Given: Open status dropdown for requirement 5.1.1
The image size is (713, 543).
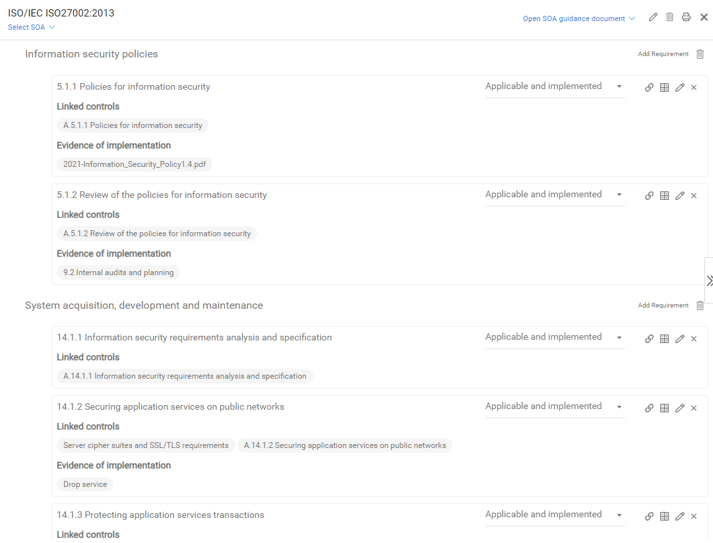Looking at the screenshot, I should point(555,86).
